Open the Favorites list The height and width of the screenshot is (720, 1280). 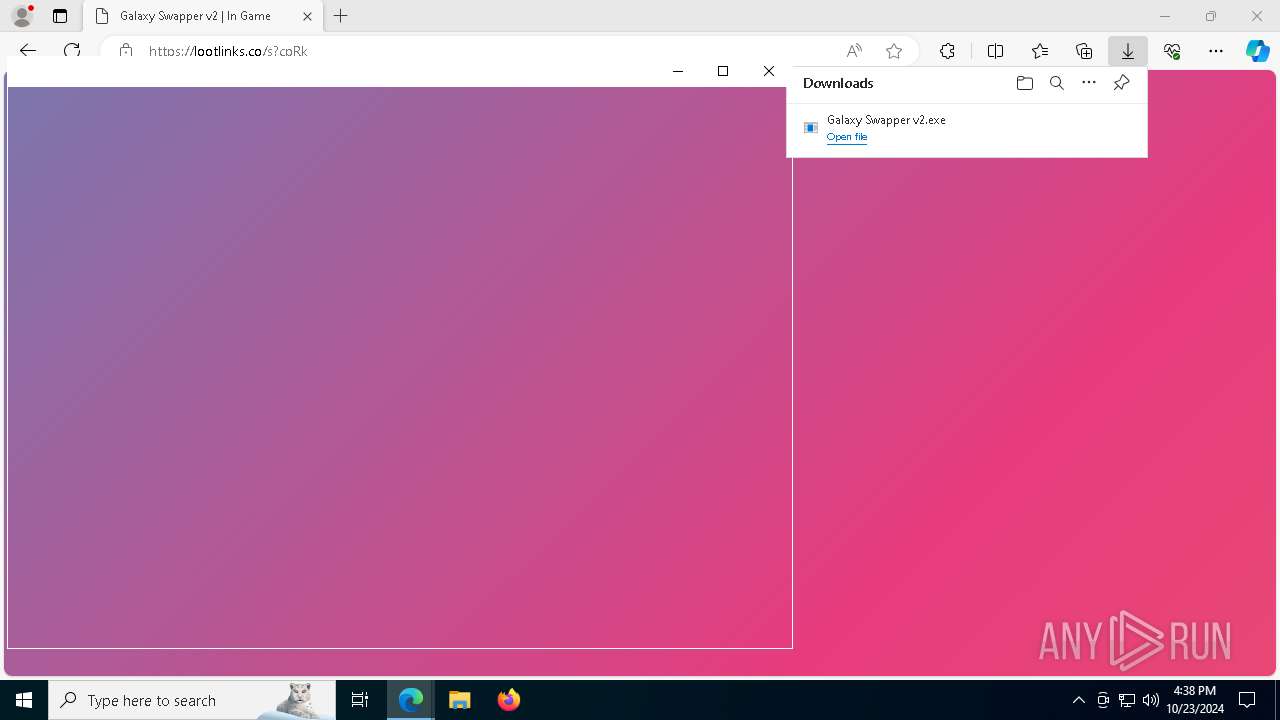pyautogui.click(x=1040, y=51)
